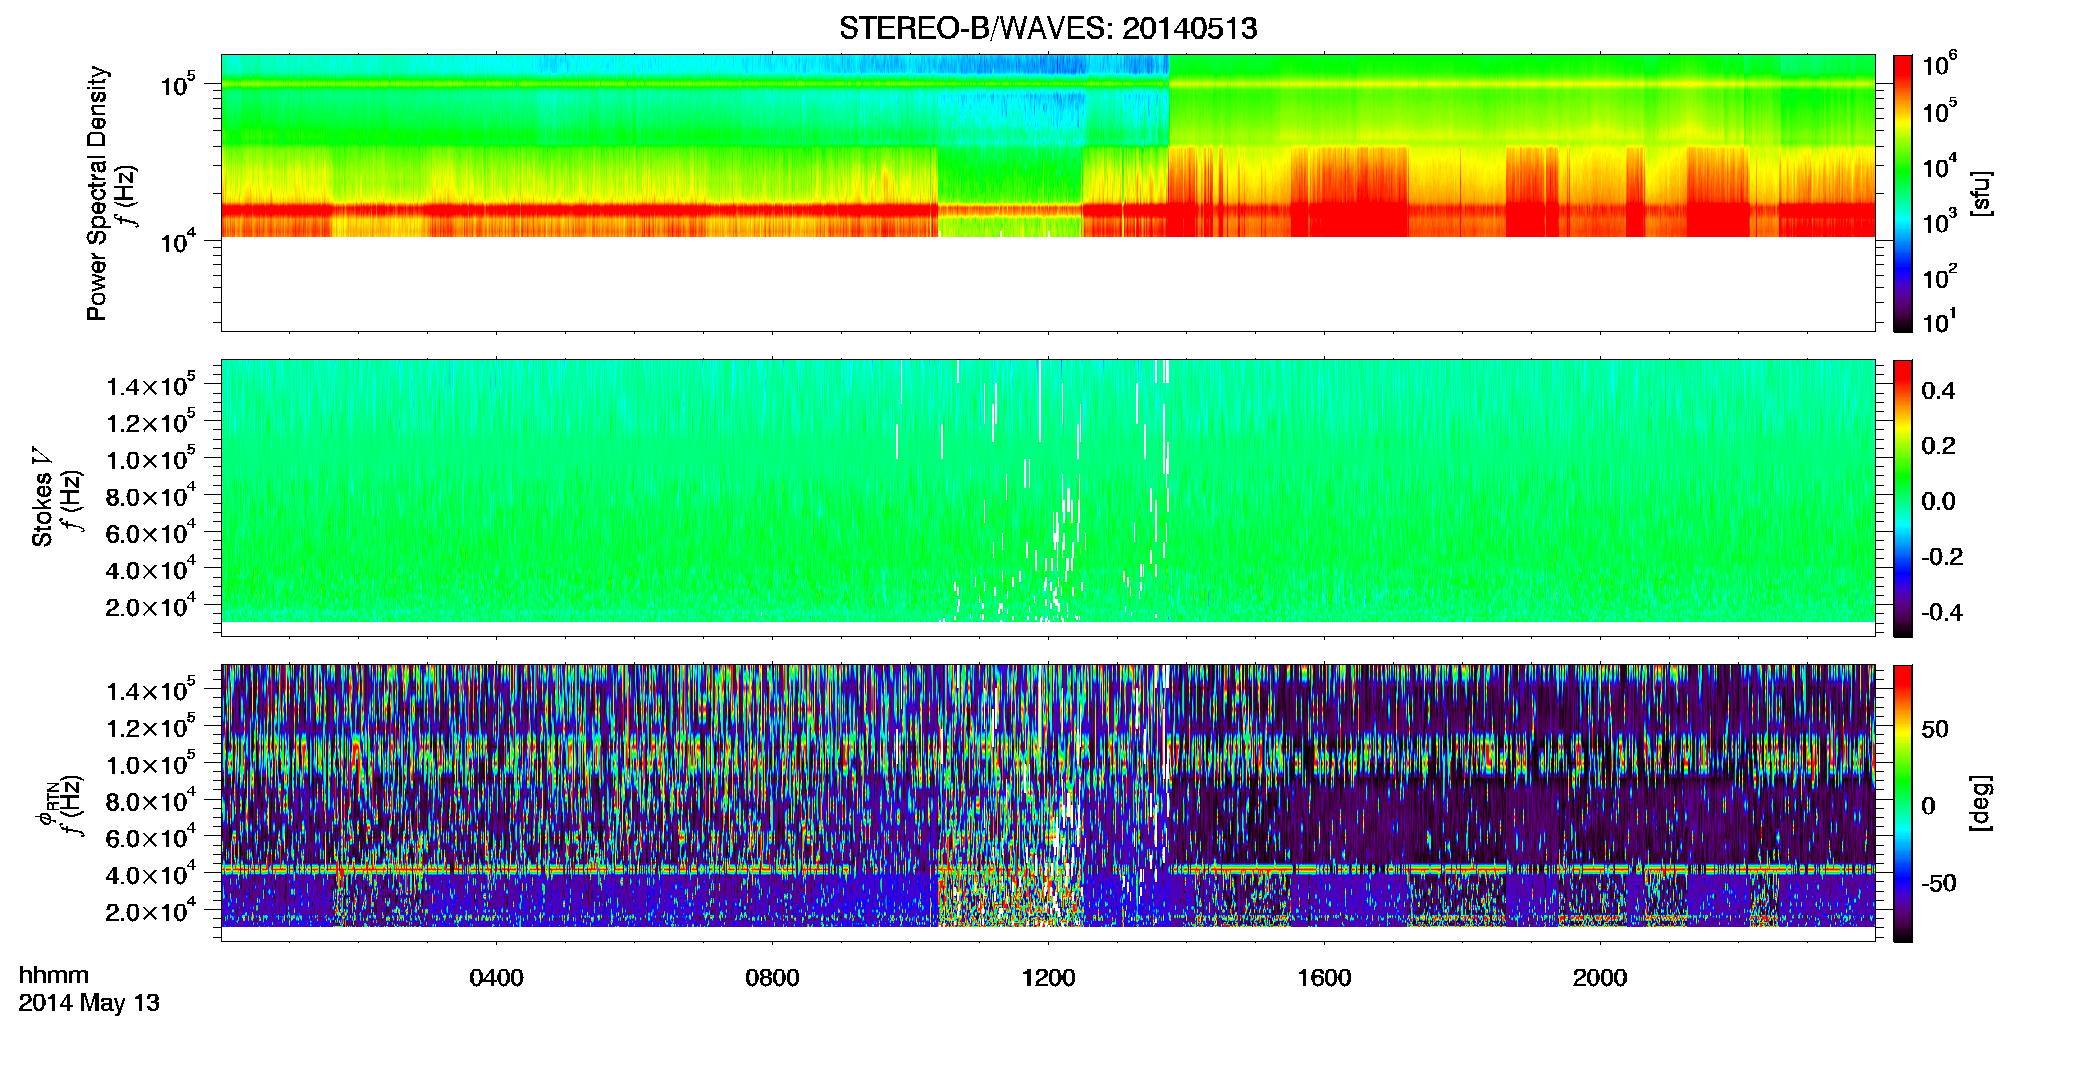
Task: Click the [deg] unit label beside bottom colorbar
Action: tap(1980, 803)
